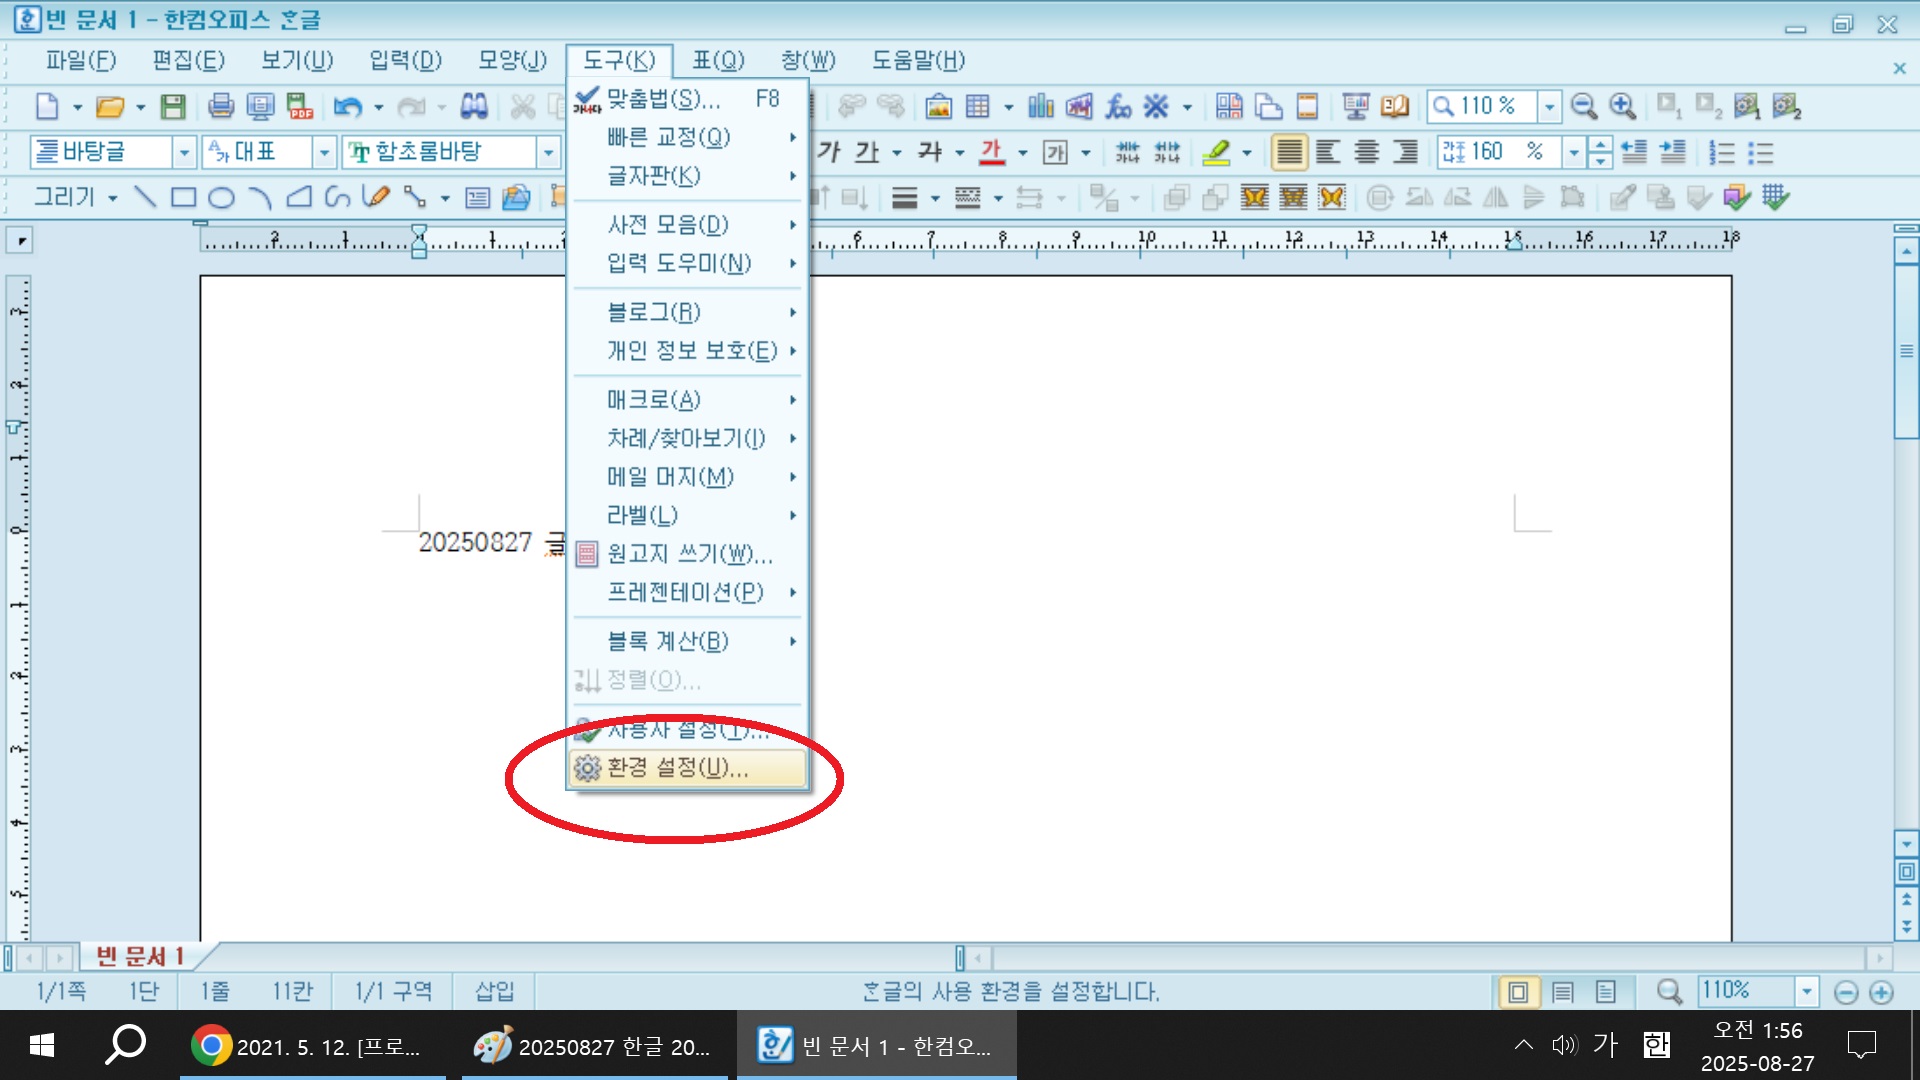Save the document with the floppy disk icon

(173, 106)
